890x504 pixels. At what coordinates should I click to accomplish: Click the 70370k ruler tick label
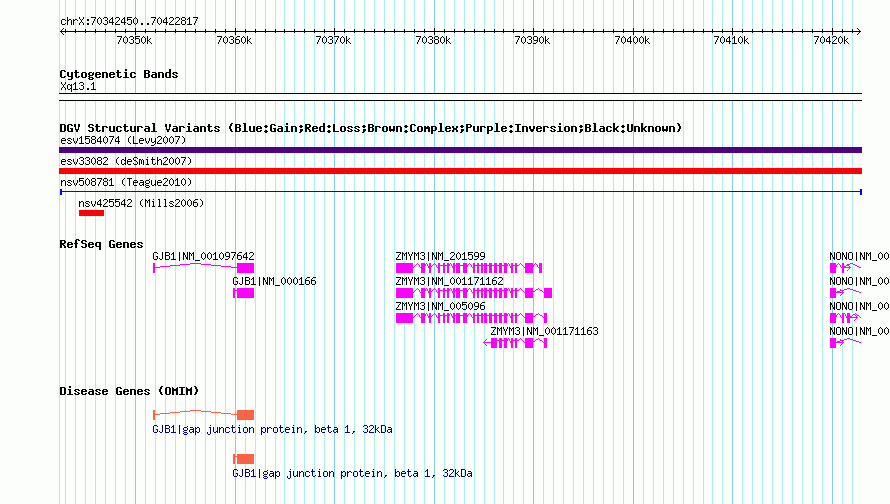333,40
